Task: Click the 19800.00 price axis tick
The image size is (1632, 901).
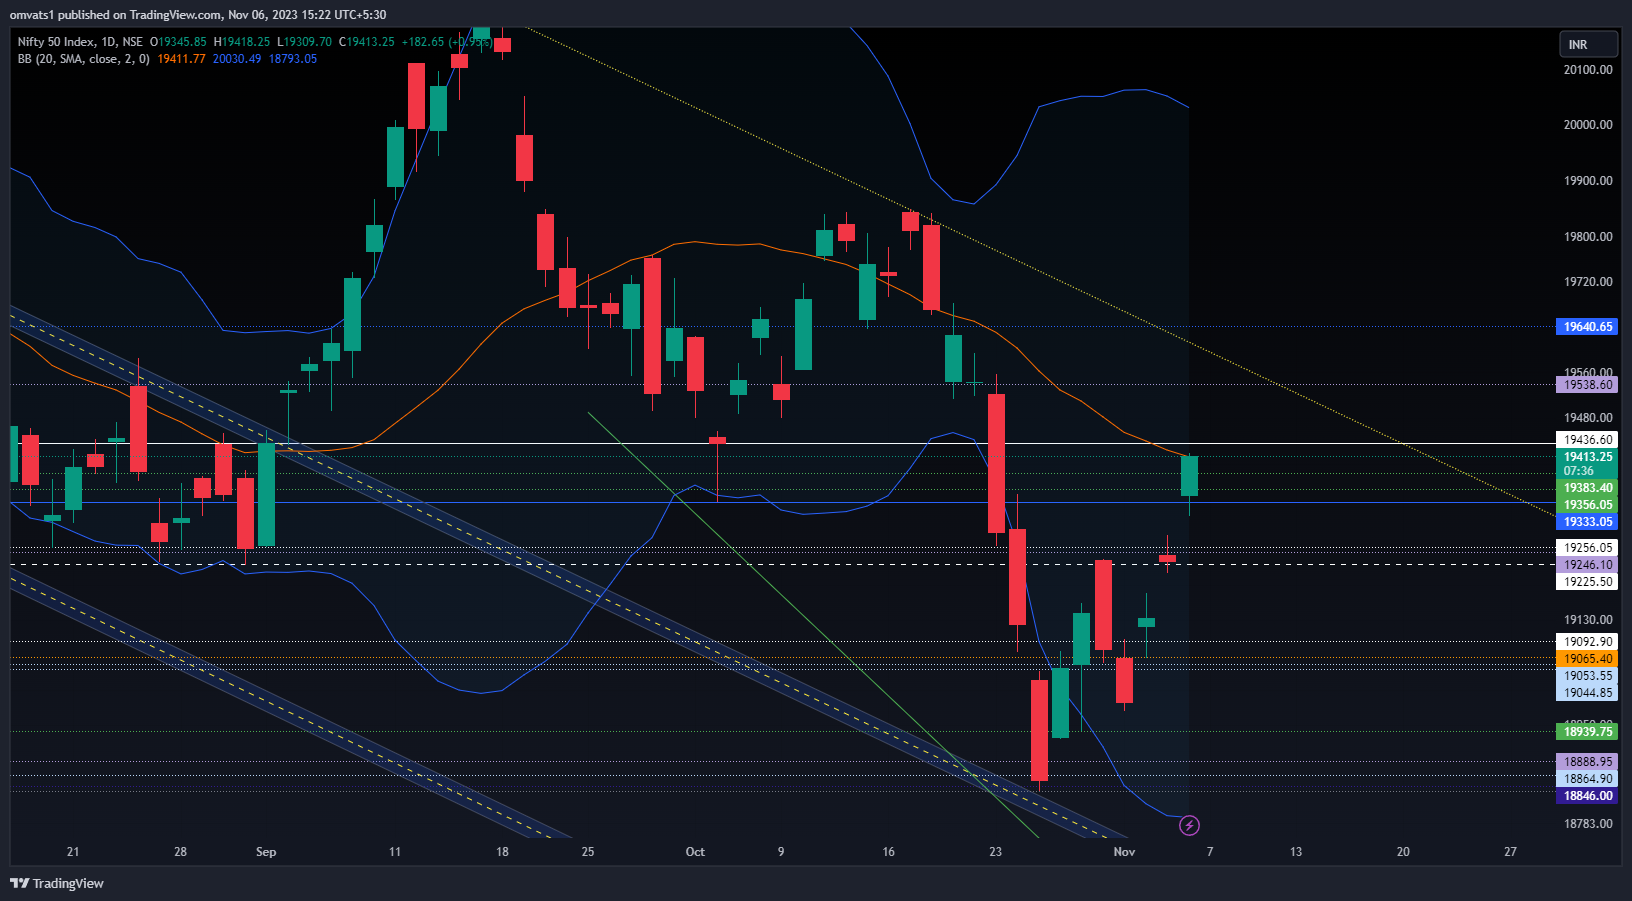Action: (1588, 237)
